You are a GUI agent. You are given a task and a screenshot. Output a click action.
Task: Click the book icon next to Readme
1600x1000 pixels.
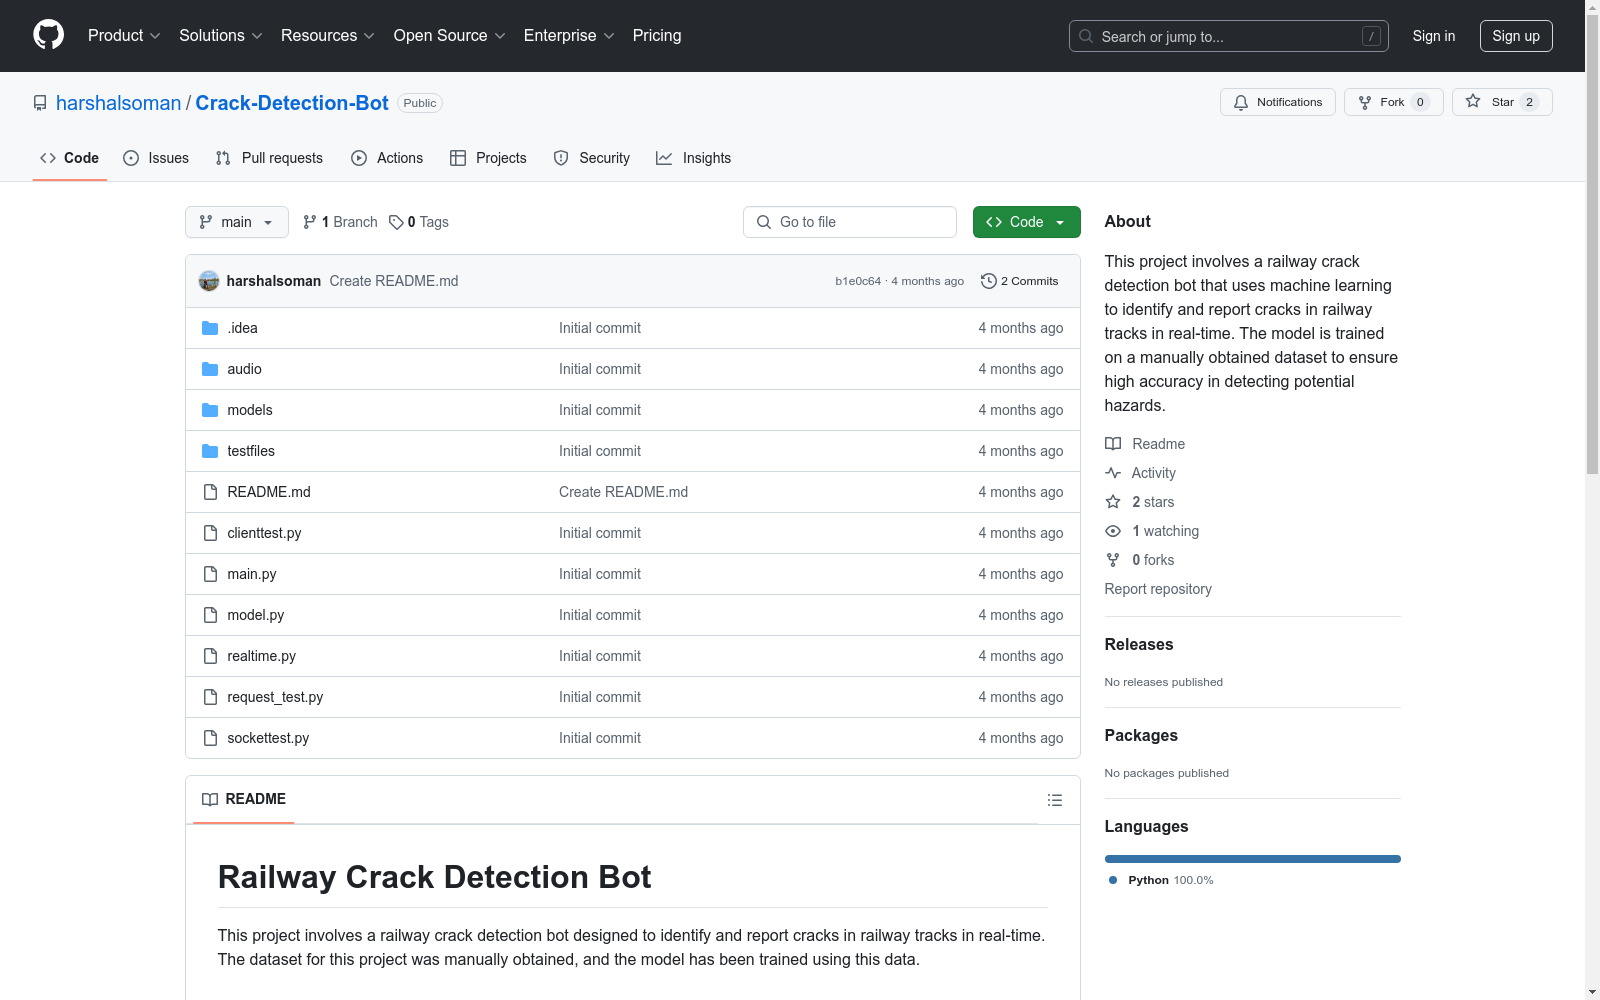[1113, 444]
